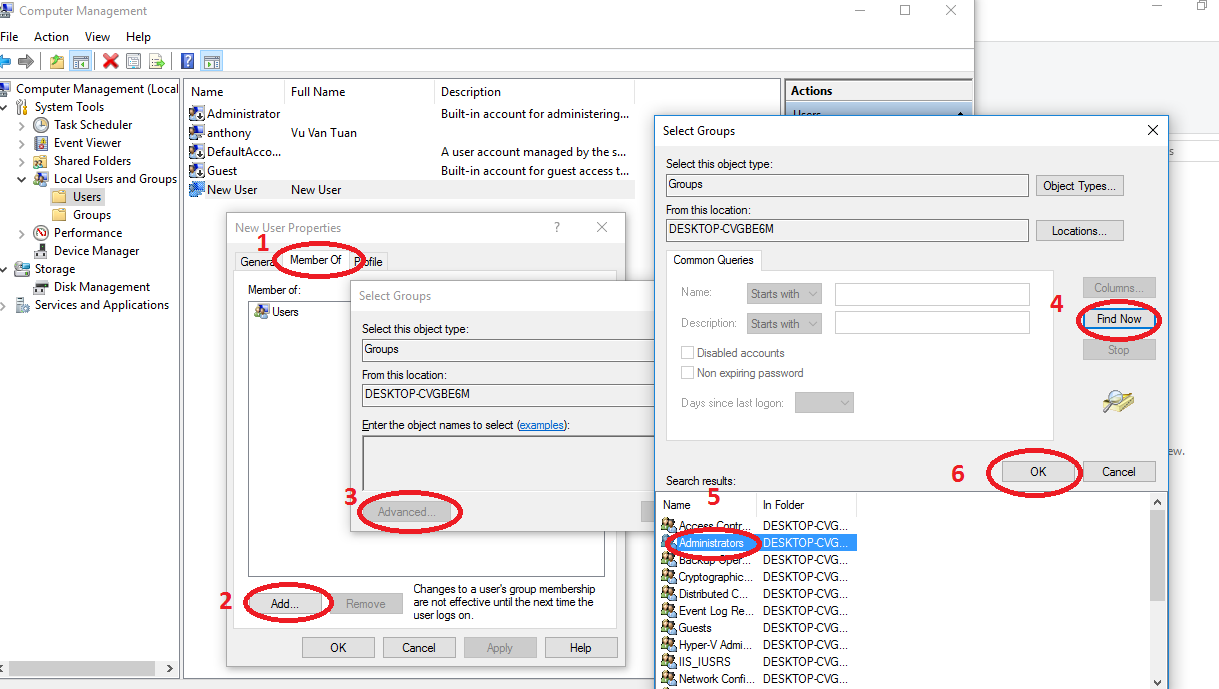The image size is (1219, 689).
Task: Click the Properties toolbar icon
Action: 133,61
